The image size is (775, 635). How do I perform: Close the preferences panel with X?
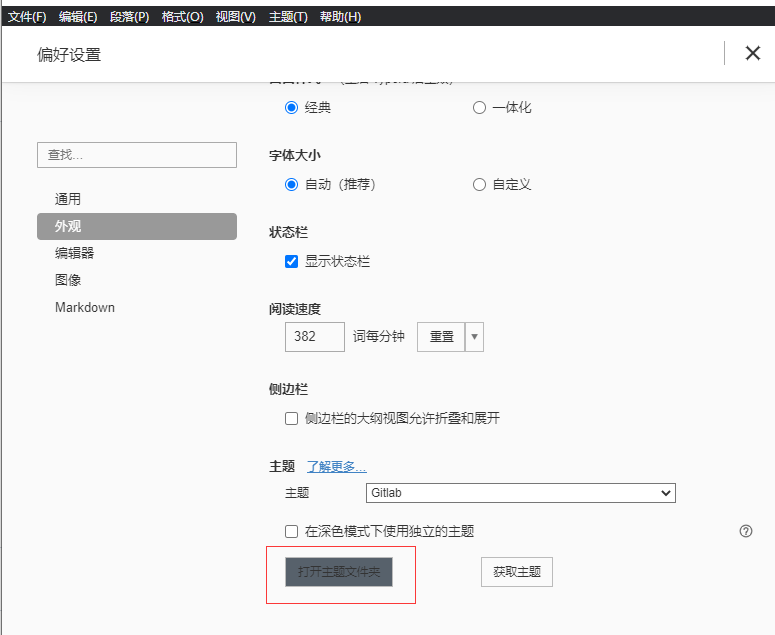click(x=753, y=53)
